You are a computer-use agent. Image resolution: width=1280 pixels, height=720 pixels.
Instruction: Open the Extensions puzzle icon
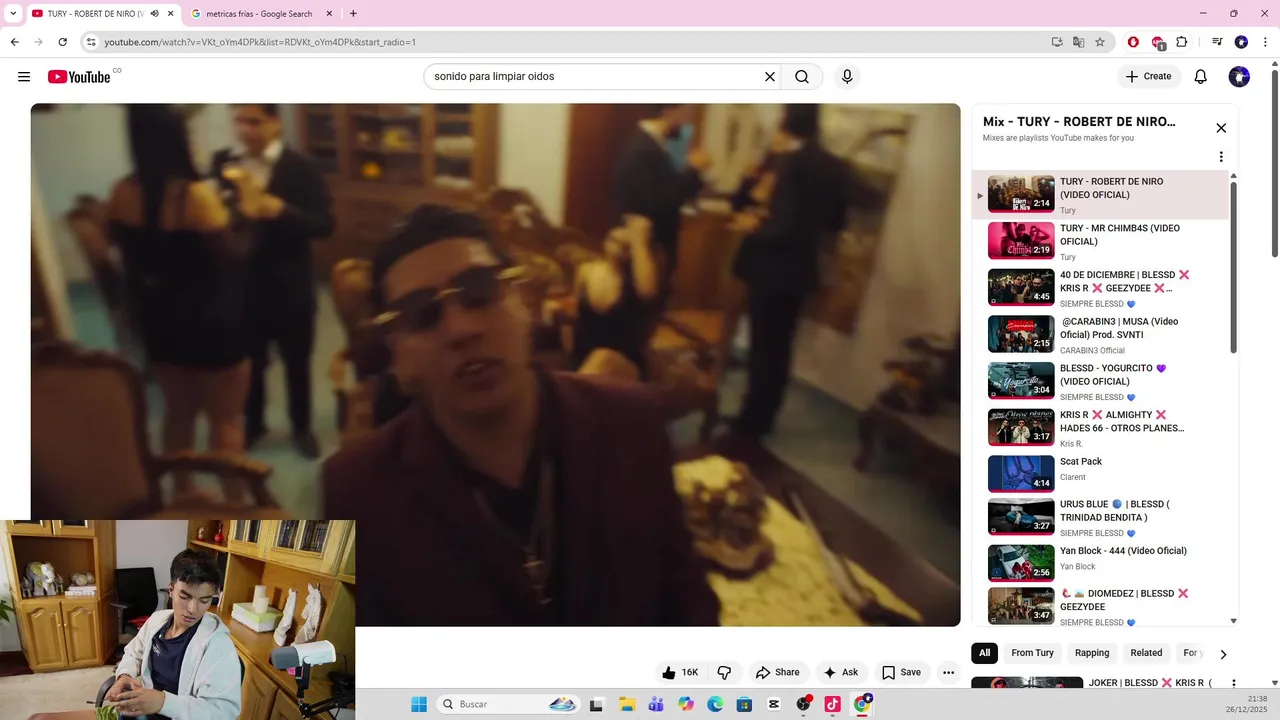[1182, 42]
